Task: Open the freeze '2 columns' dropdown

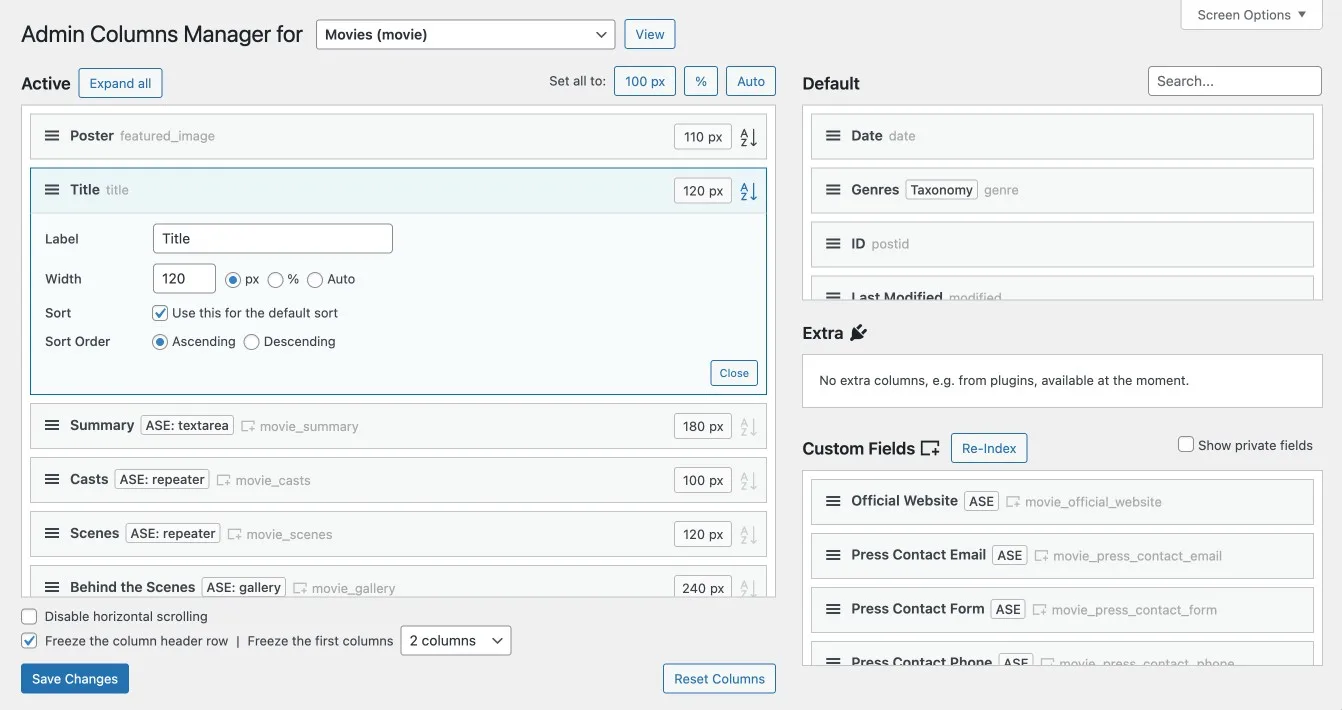Action: 455,641
